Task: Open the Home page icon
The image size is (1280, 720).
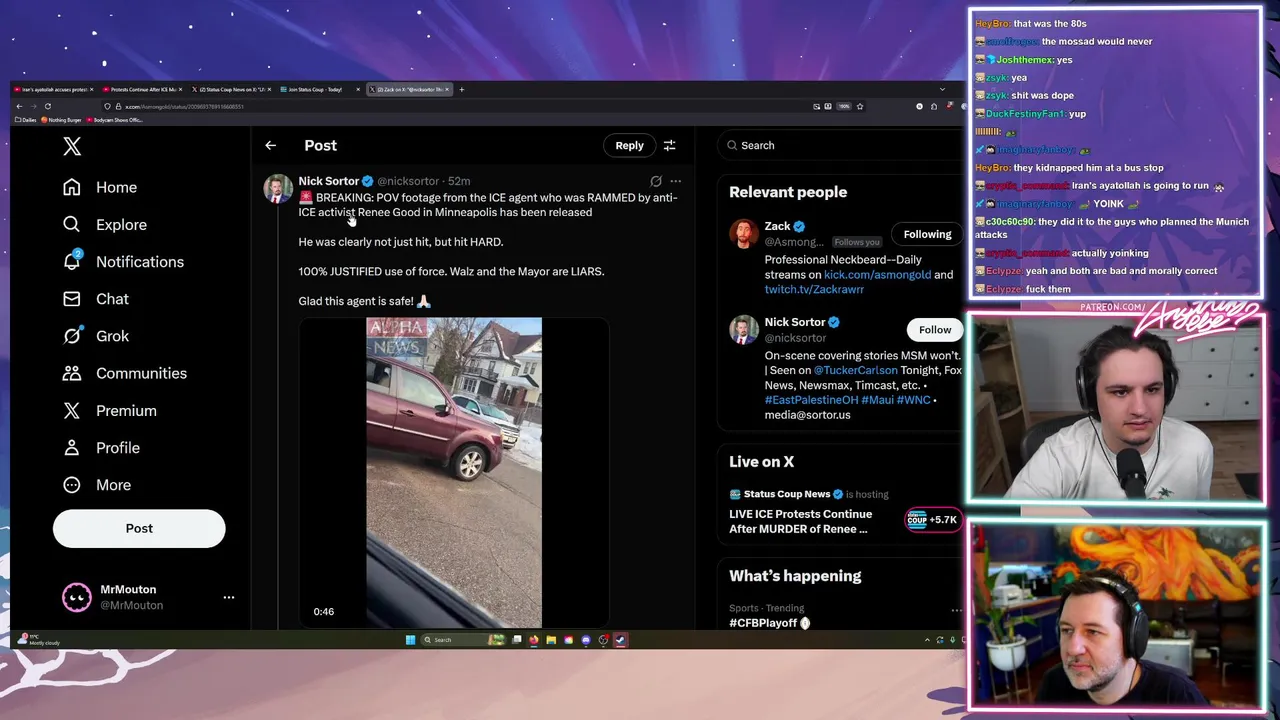Action: tap(71, 187)
